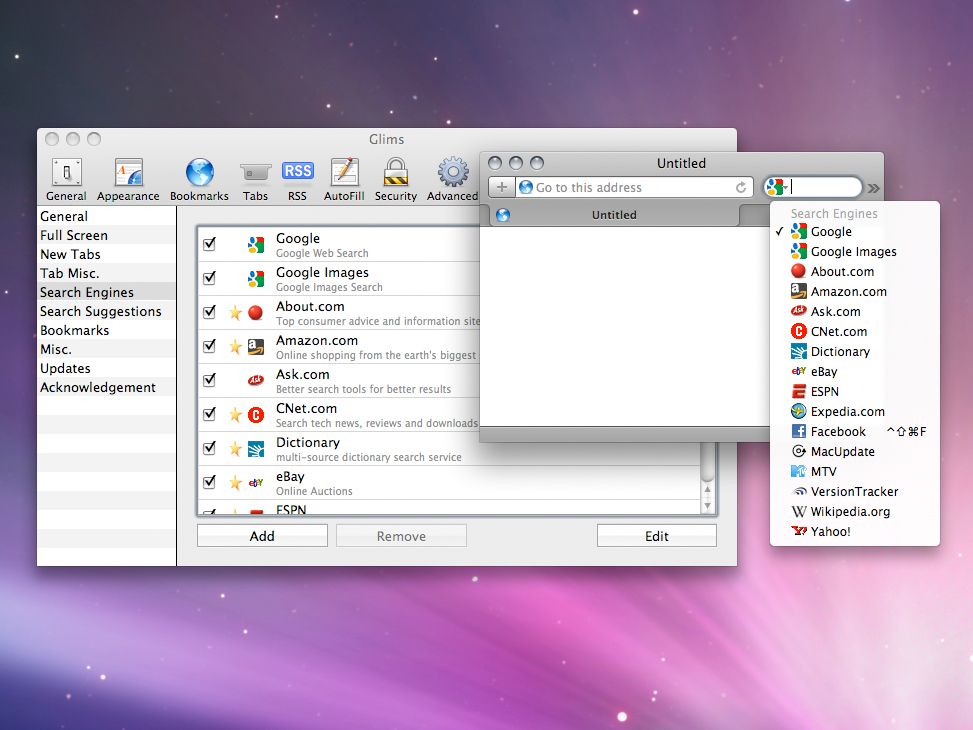Click the star next to CNet.com
The height and width of the screenshot is (730, 973).
click(235, 414)
